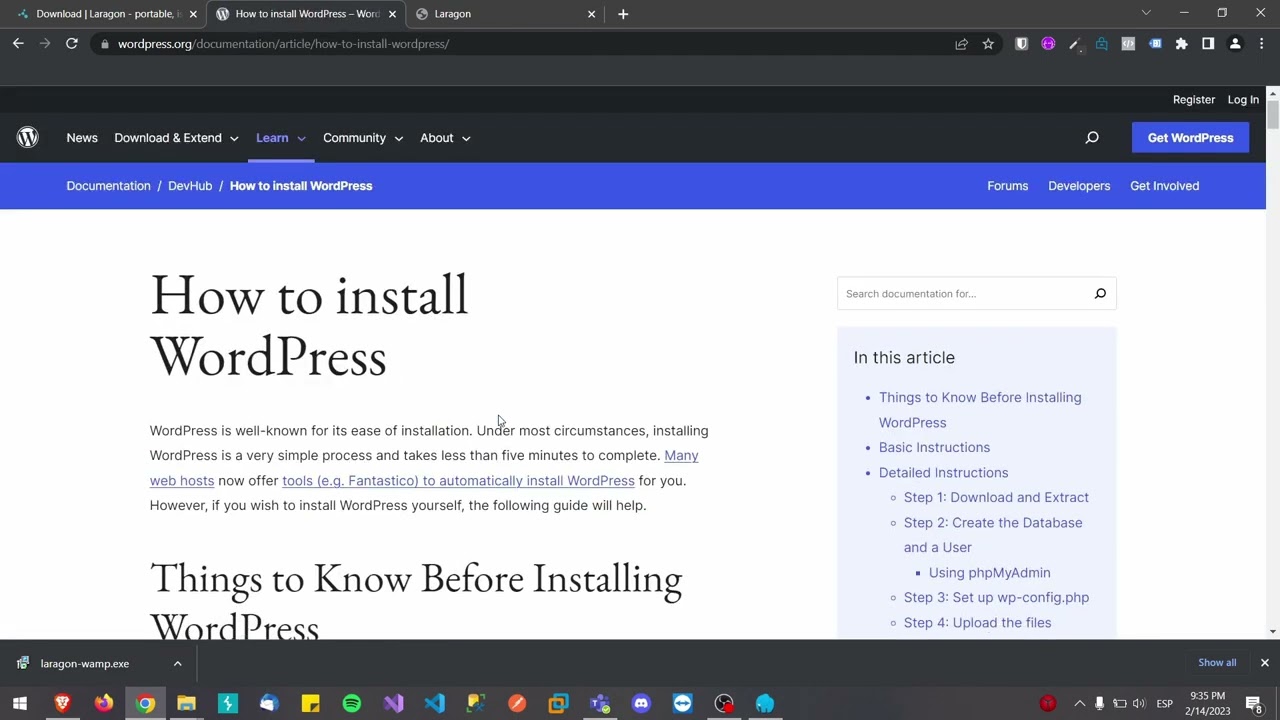Jump to Step 1: Download and Extract
This screenshot has height=720, width=1280.
[996, 498]
